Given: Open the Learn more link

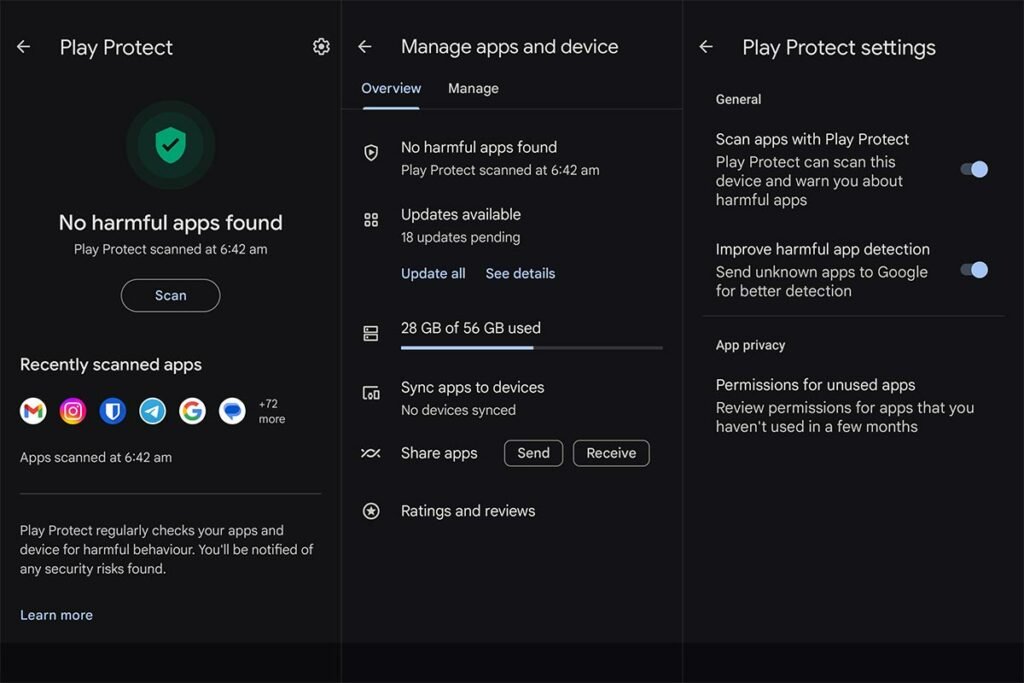Looking at the screenshot, I should coord(56,615).
